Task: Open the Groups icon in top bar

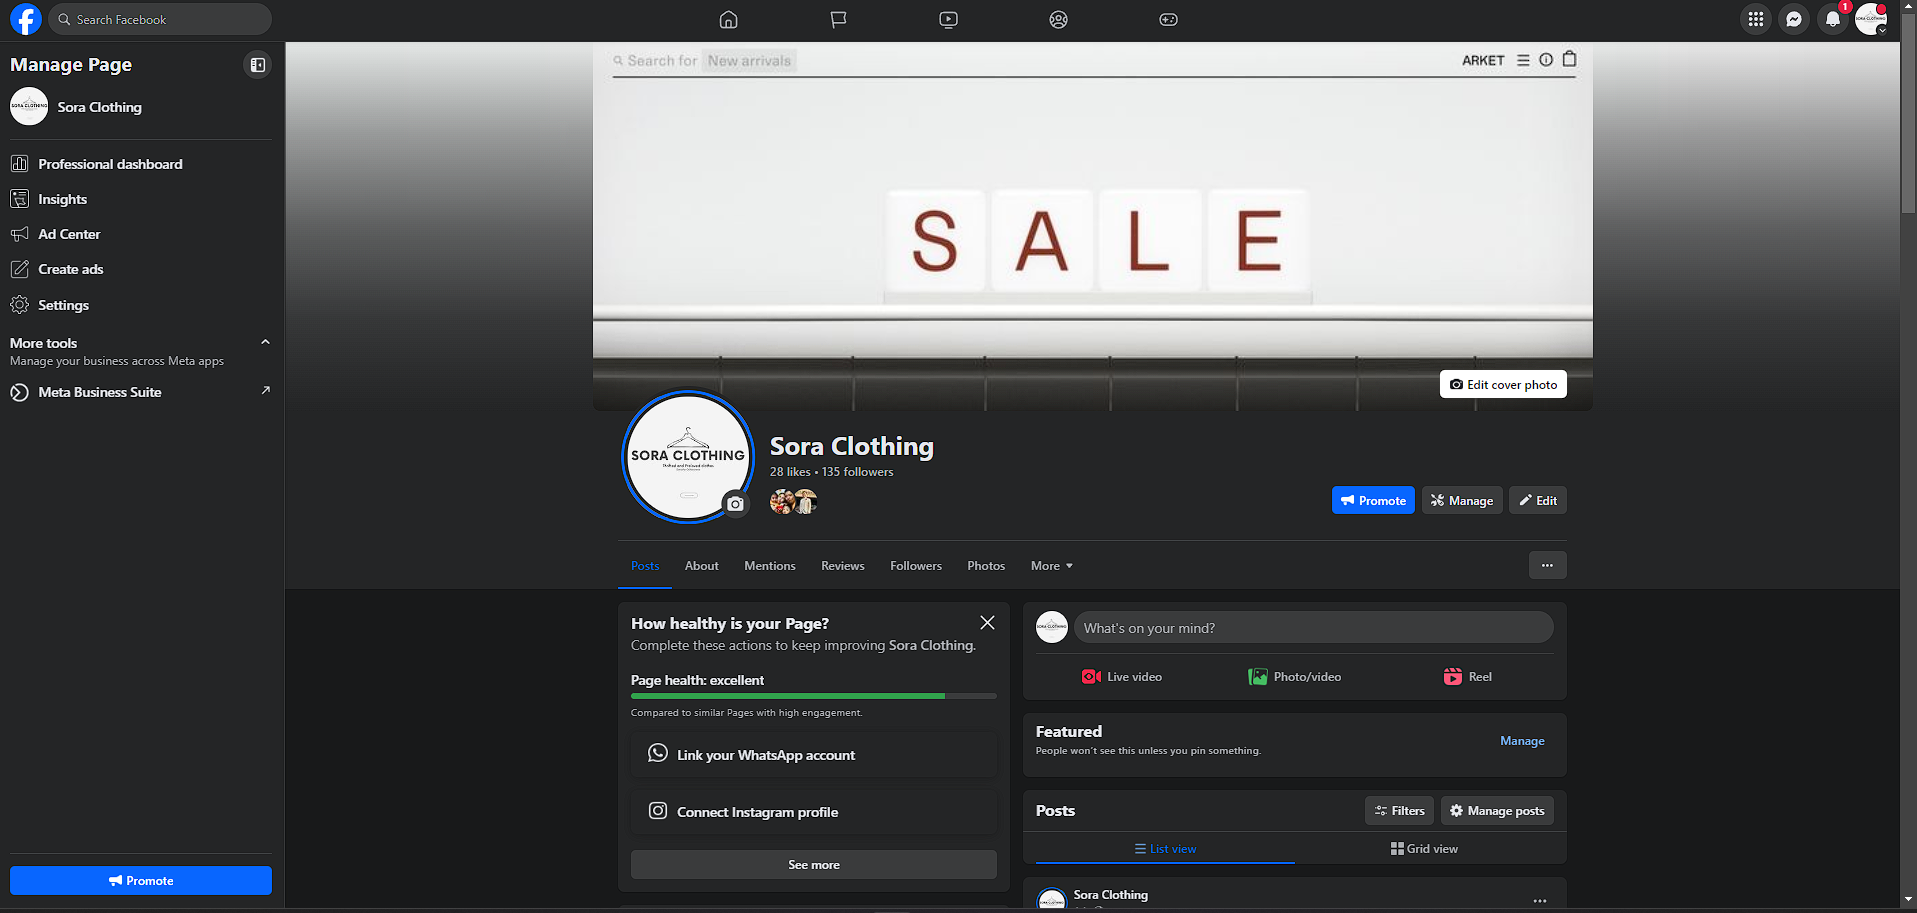Action: [x=1058, y=19]
